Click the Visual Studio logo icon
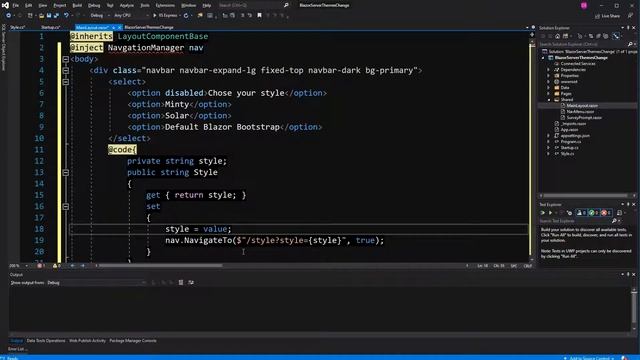640x360 pixels. (x=5, y=5)
